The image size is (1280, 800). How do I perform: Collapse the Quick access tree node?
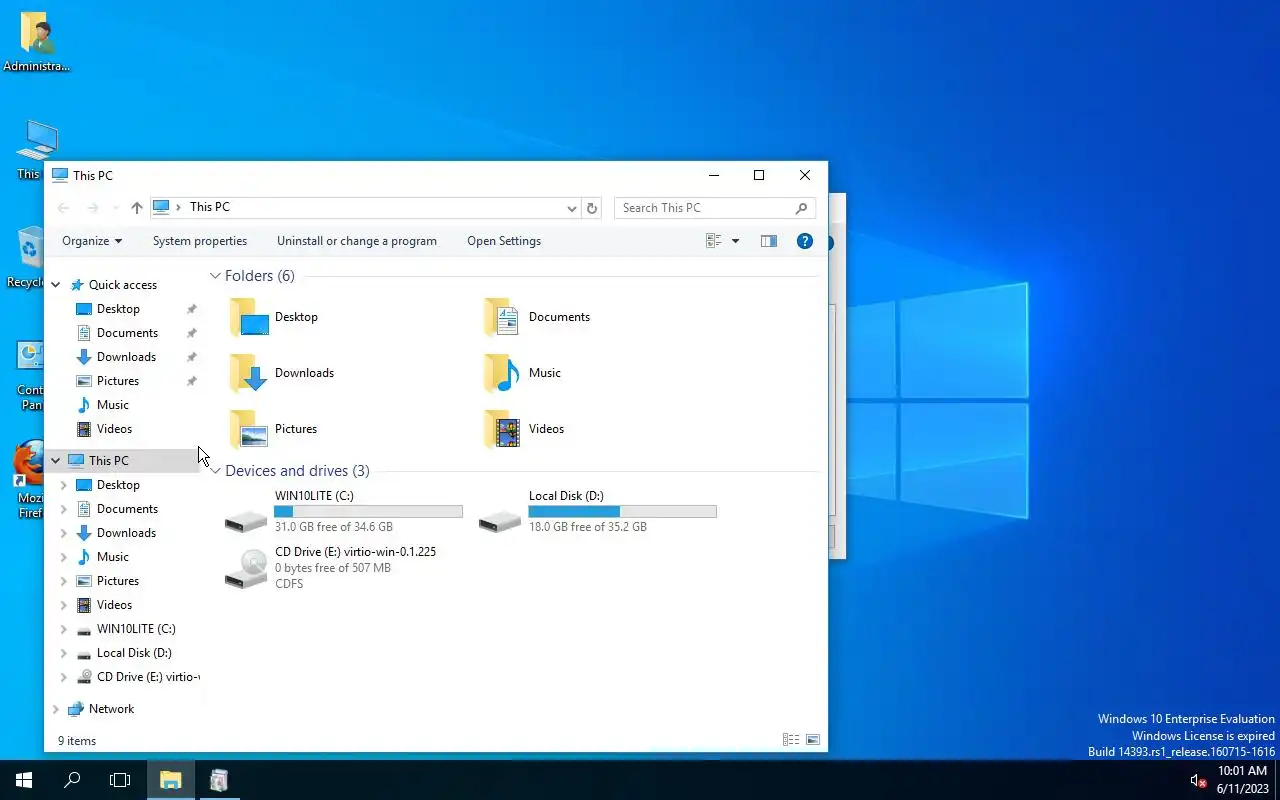[56, 285]
